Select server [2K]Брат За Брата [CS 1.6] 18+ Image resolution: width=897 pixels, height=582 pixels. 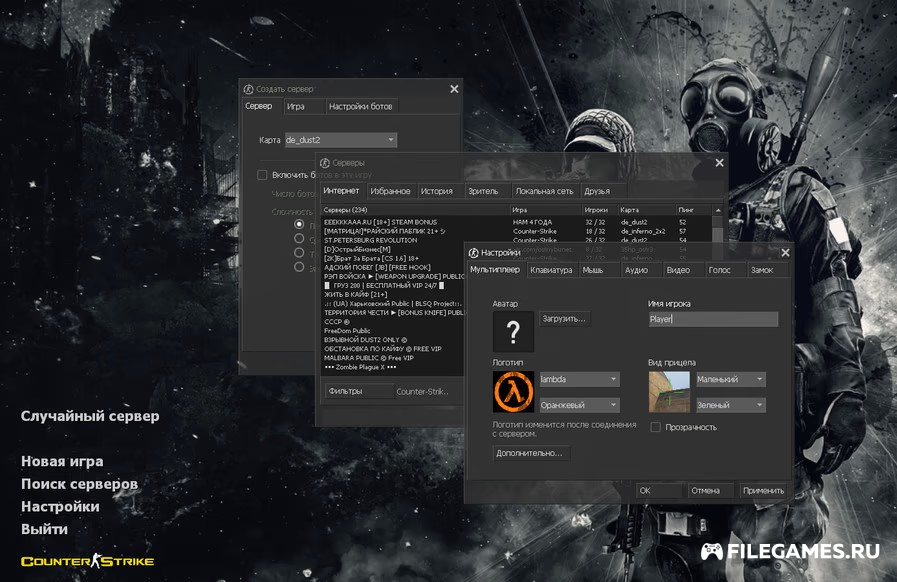393,259
